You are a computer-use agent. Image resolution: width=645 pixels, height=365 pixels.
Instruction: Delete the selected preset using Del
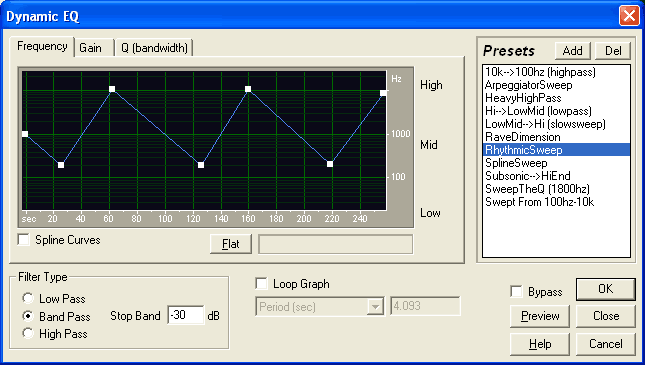point(613,51)
